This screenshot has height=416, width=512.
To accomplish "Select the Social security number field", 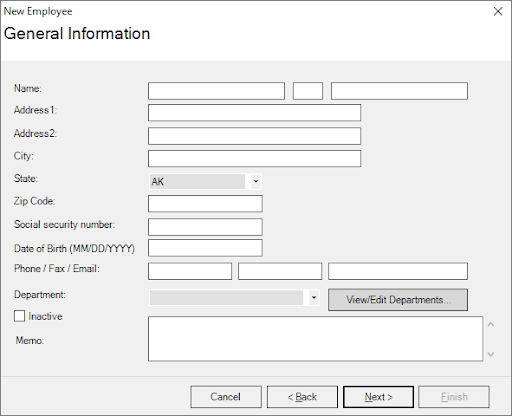I will (x=205, y=227).
